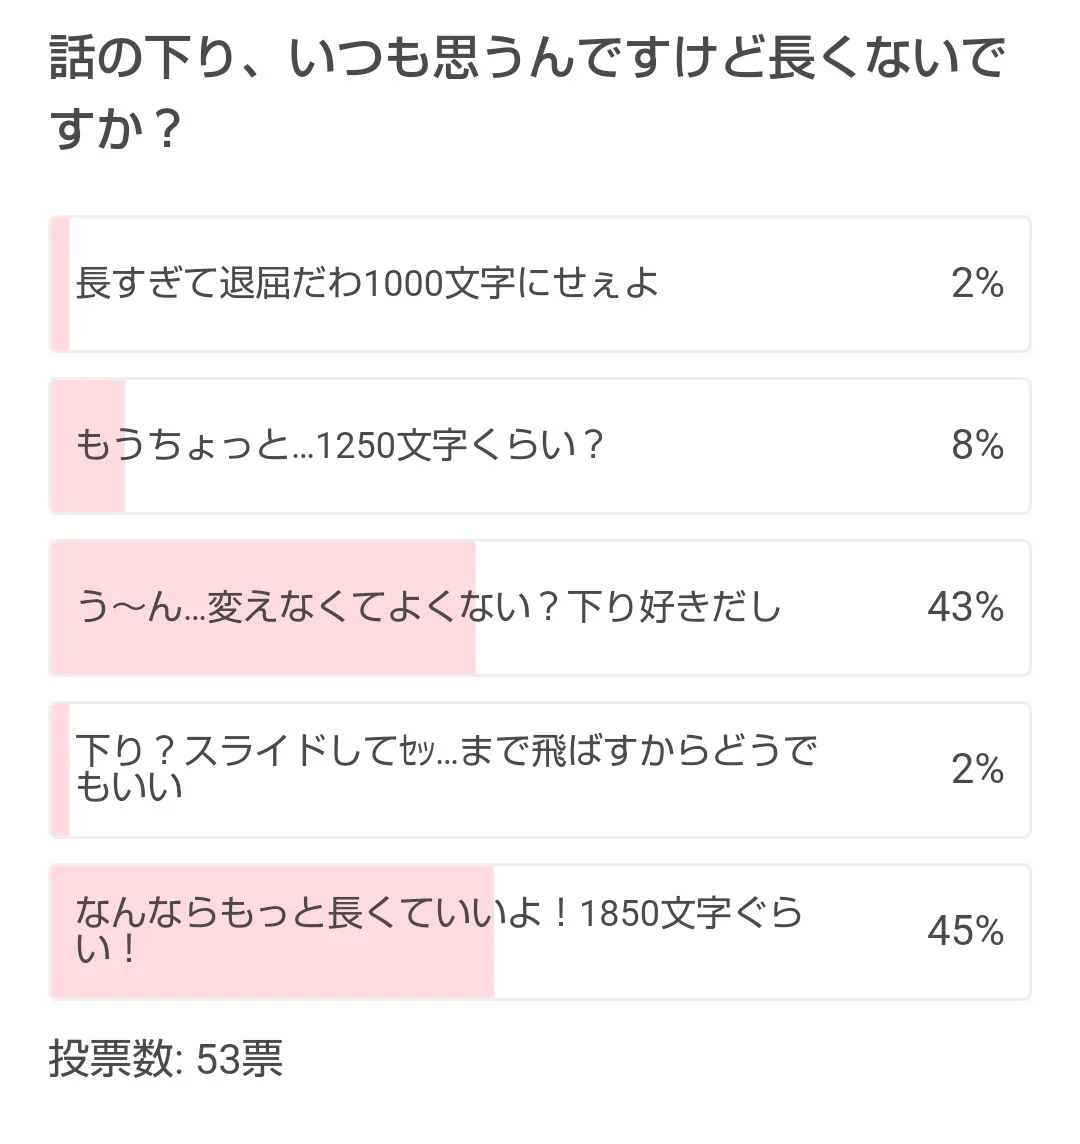This screenshot has height=1144, width=1080.
Task: Click the 8% result percentage
Action: [x=977, y=446]
